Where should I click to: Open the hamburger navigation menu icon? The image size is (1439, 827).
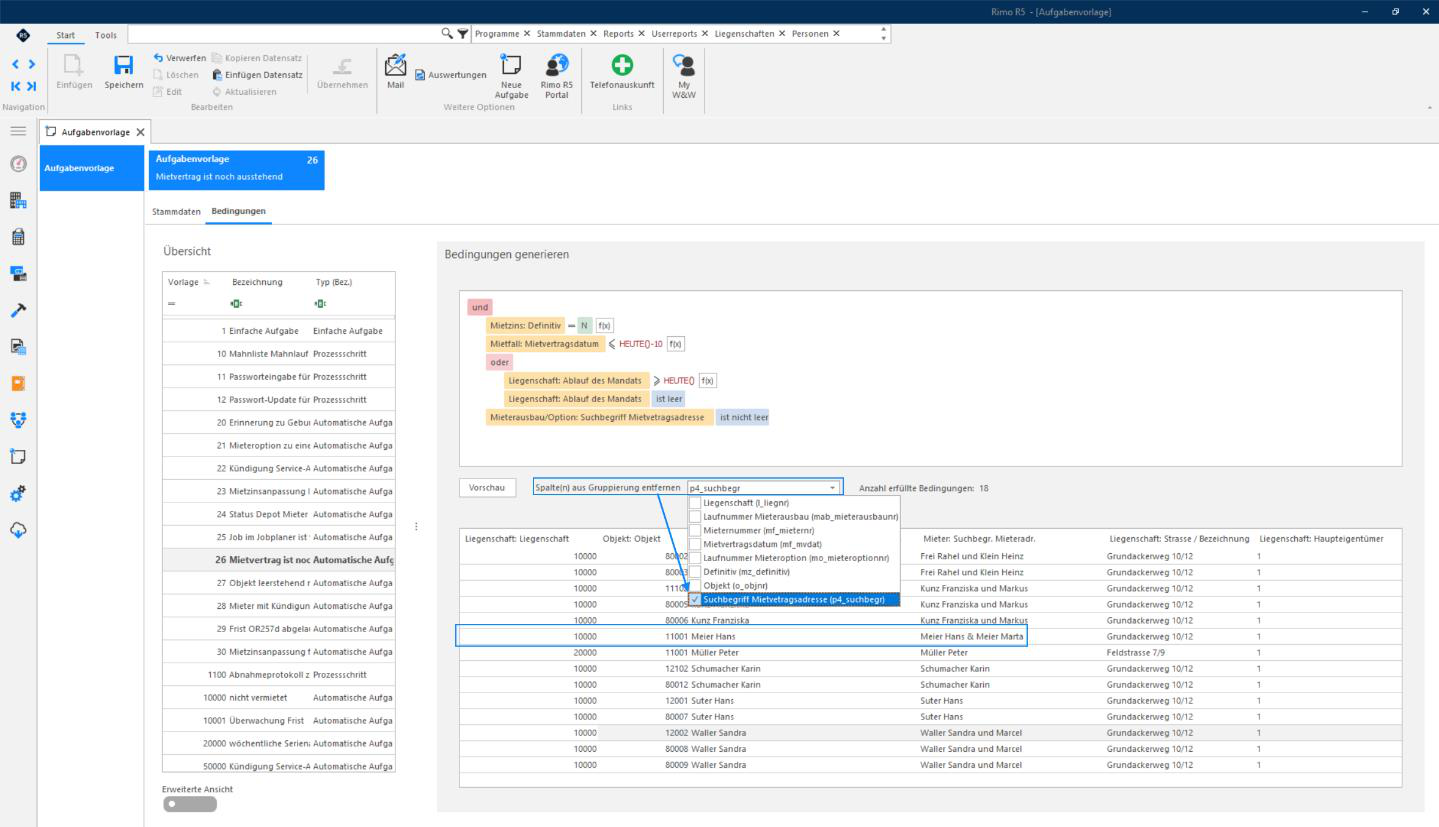[x=18, y=131]
